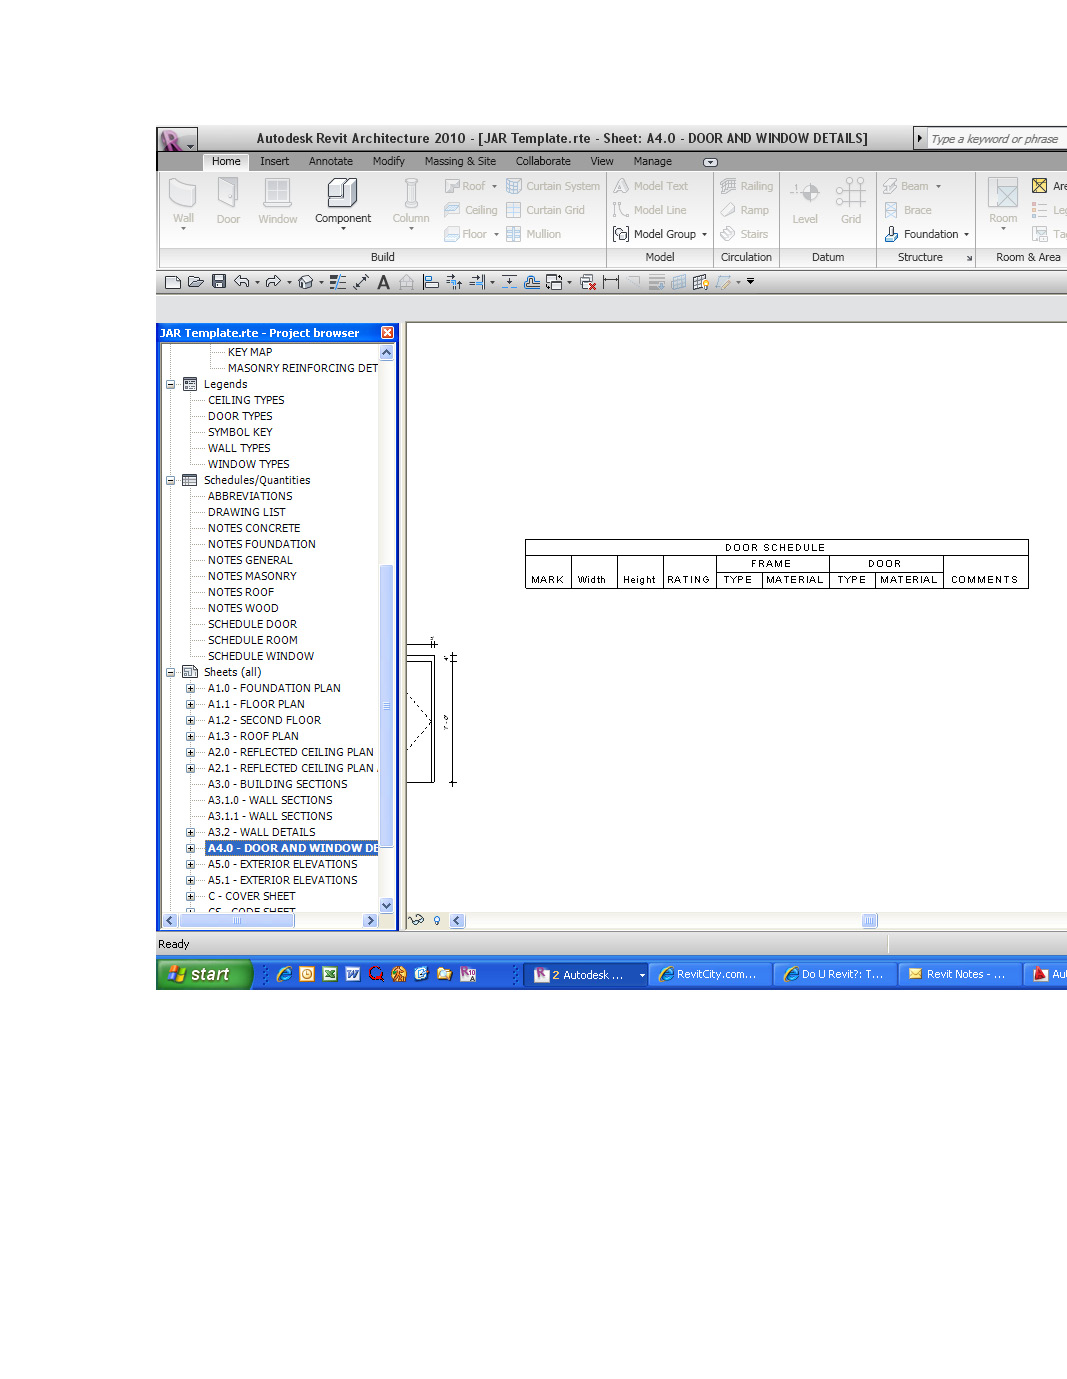Select the Door tool
This screenshot has height=1379, width=1067.
coord(228,202)
